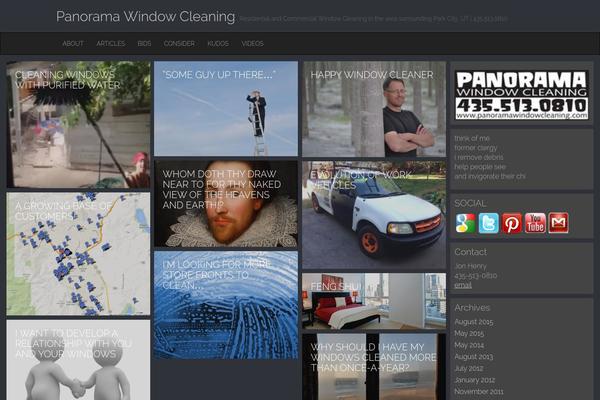Open the Evolution of Work Vehicles post
This screenshot has height=400, width=600.
point(374,215)
